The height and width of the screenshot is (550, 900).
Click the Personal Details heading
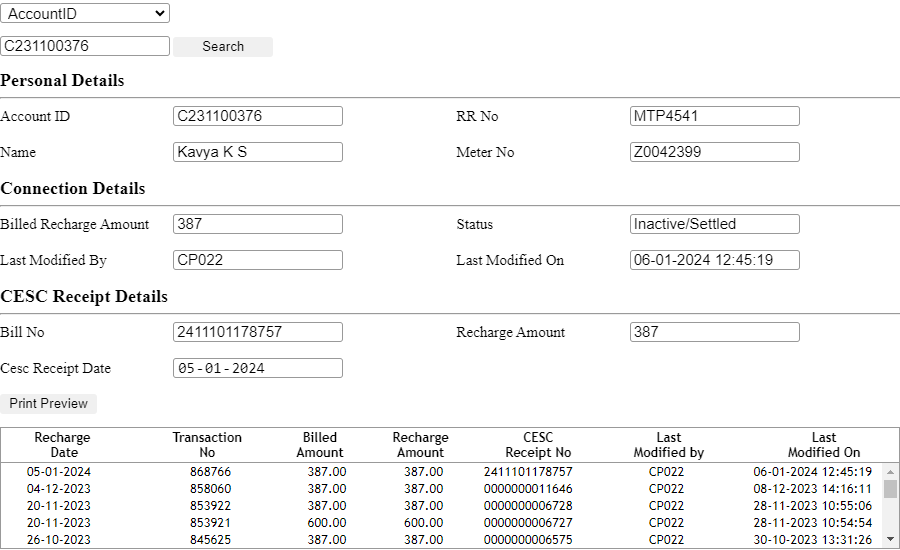(x=62, y=80)
